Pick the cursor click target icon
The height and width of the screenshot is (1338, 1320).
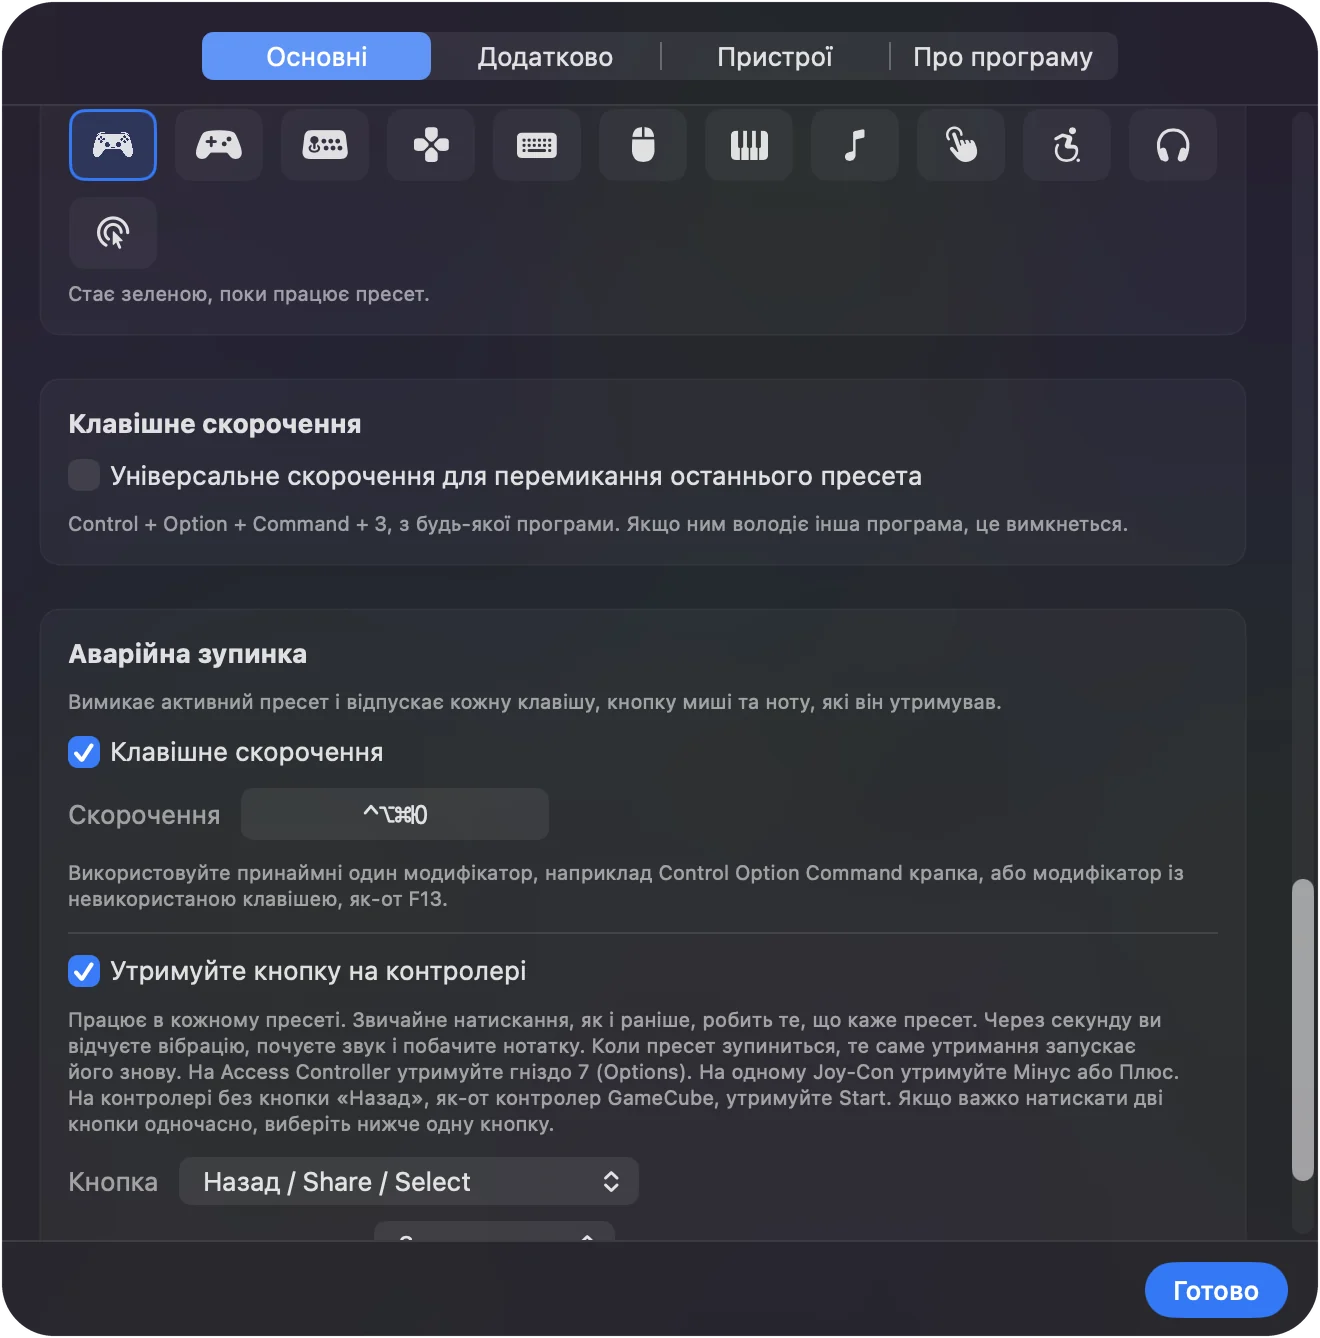click(113, 233)
